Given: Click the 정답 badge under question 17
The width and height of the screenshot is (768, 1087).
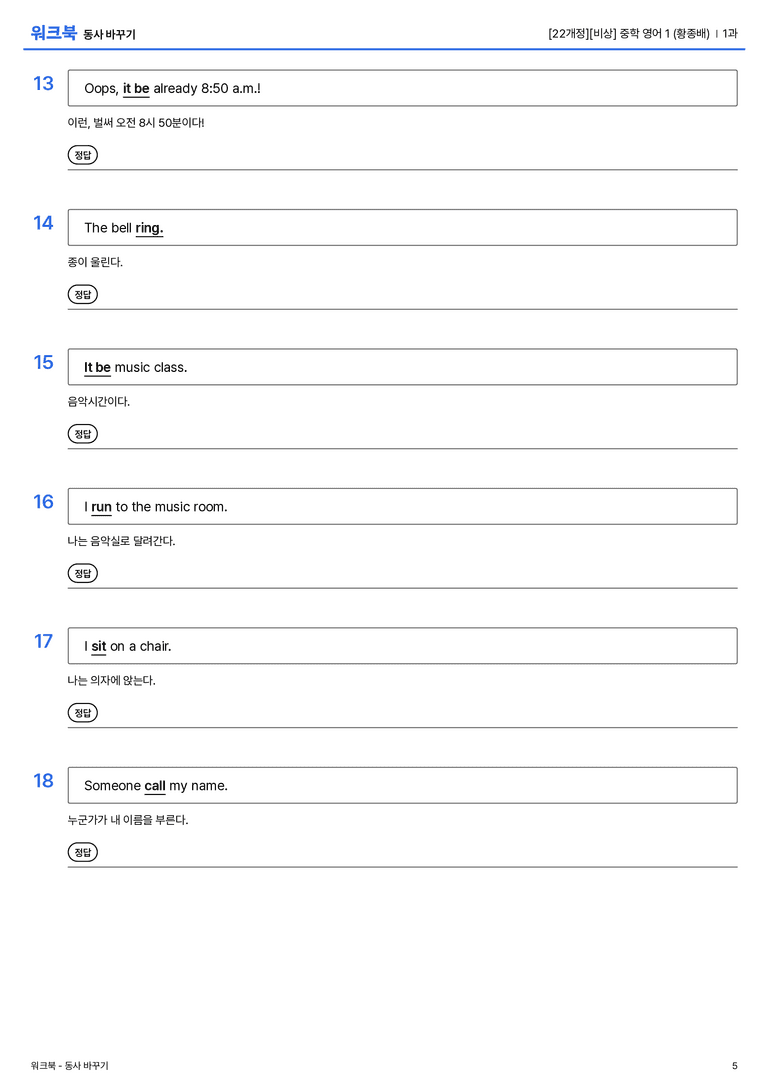Looking at the screenshot, I should pos(82,713).
